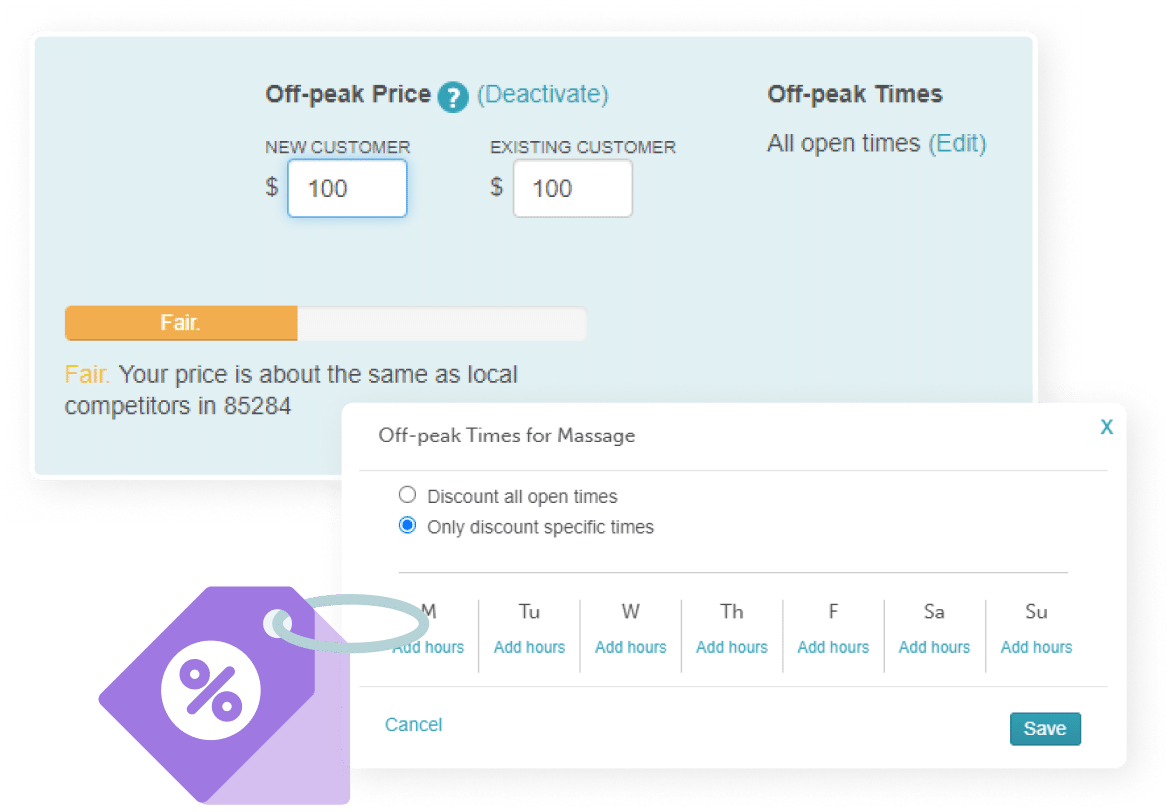Click the 'All open times' text
This screenshot has height=812, width=1172.
point(843,143)
